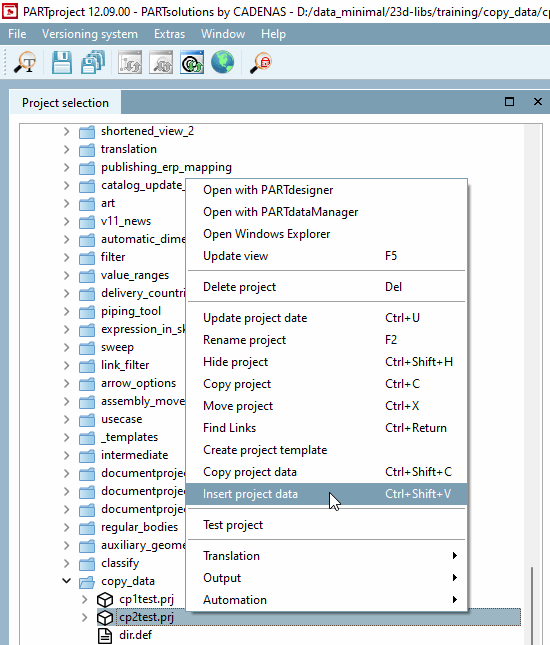Maximize the Project selection panel
Screen dimensions: 550x645
[x=509, y=102]
